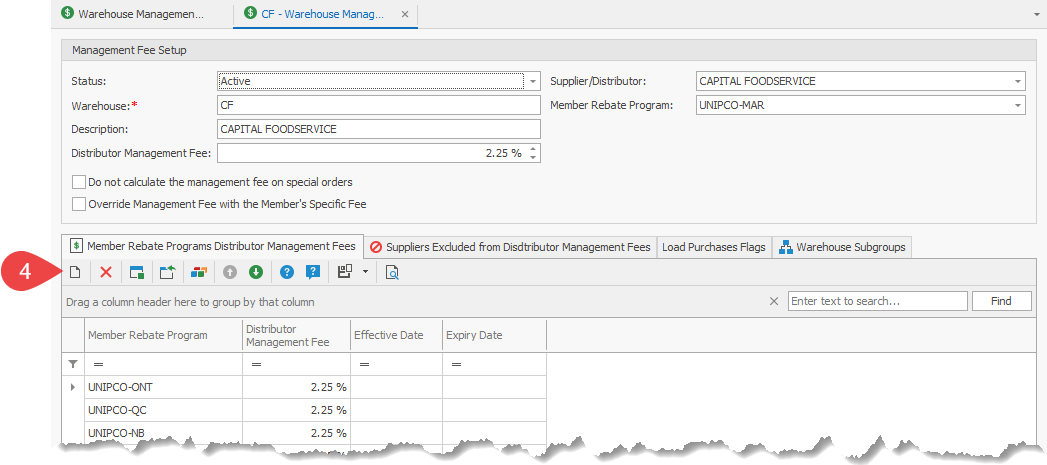The height and width of the screenshot is (465, 1047).
Task: Increase the Distributor Management Fee with spinner up
Action: [533, 149]
